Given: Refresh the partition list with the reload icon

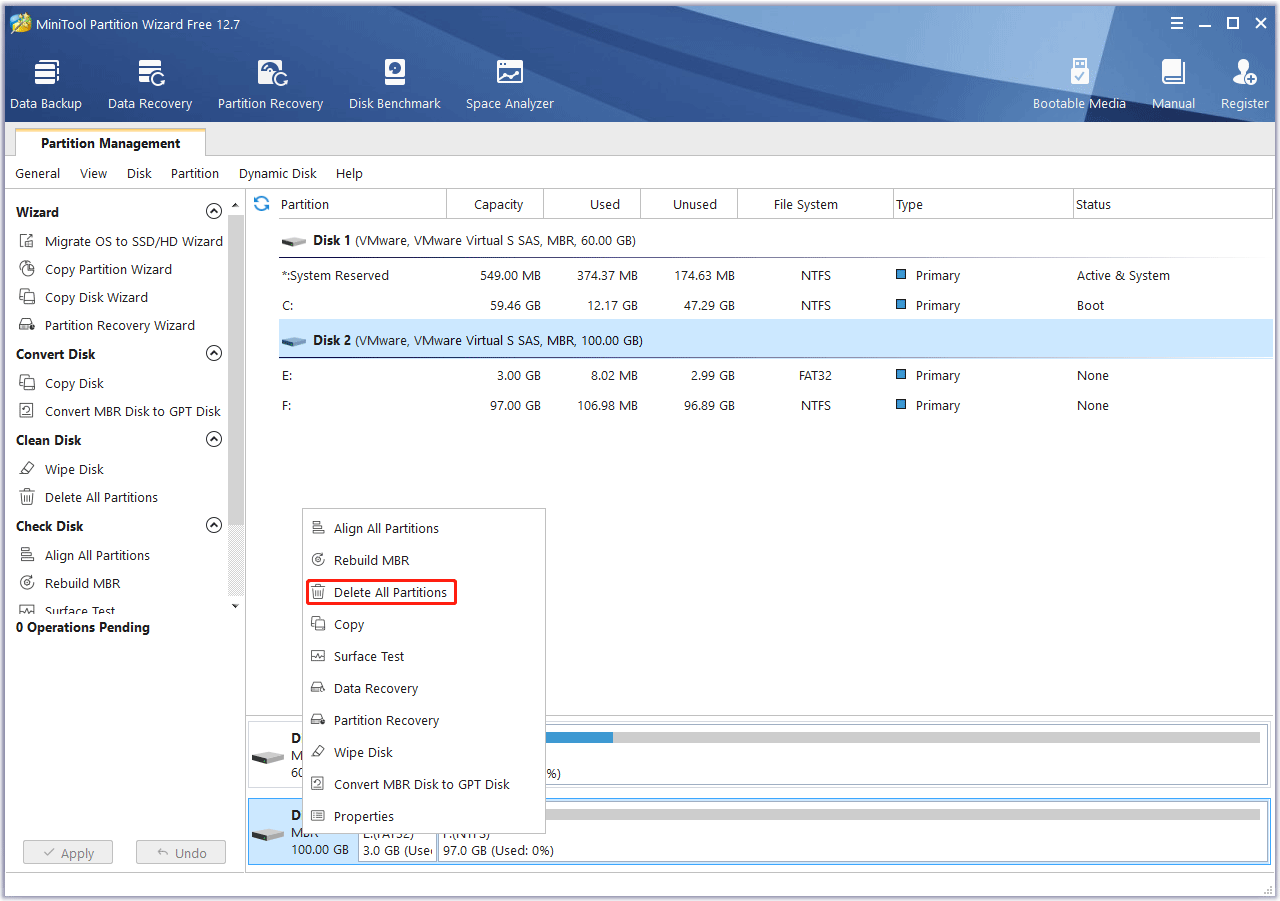Looking at the screenshot, I should (x=262, y=204).
